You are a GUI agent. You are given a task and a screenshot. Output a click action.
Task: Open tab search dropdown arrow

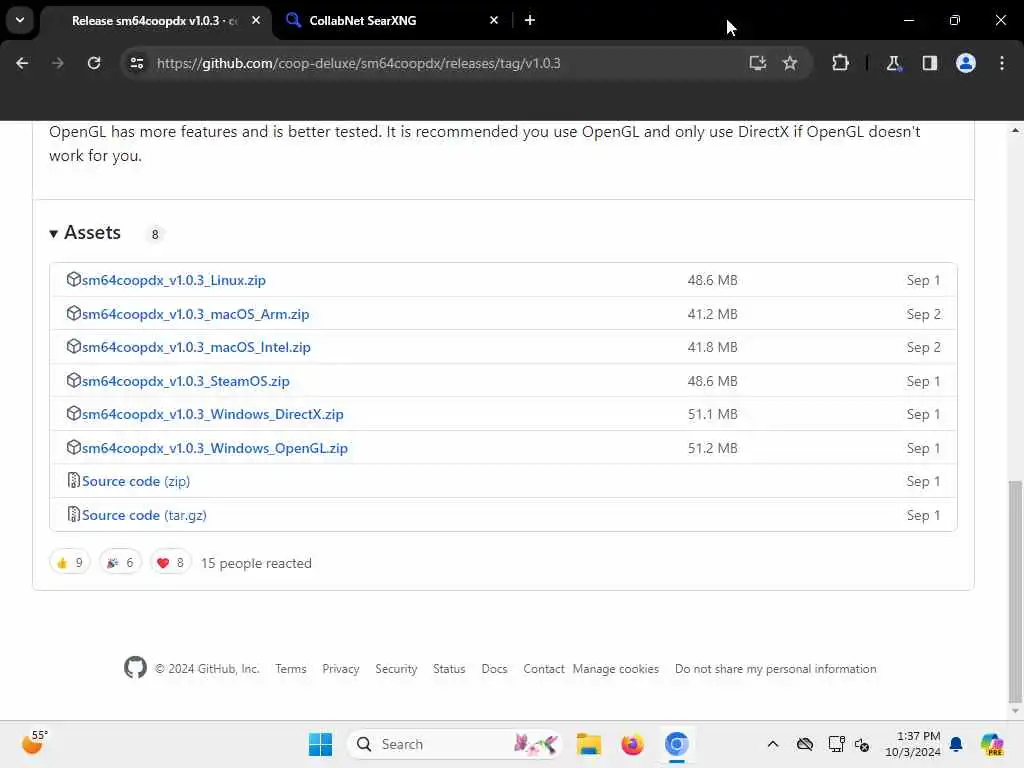[x=20, y=20]
